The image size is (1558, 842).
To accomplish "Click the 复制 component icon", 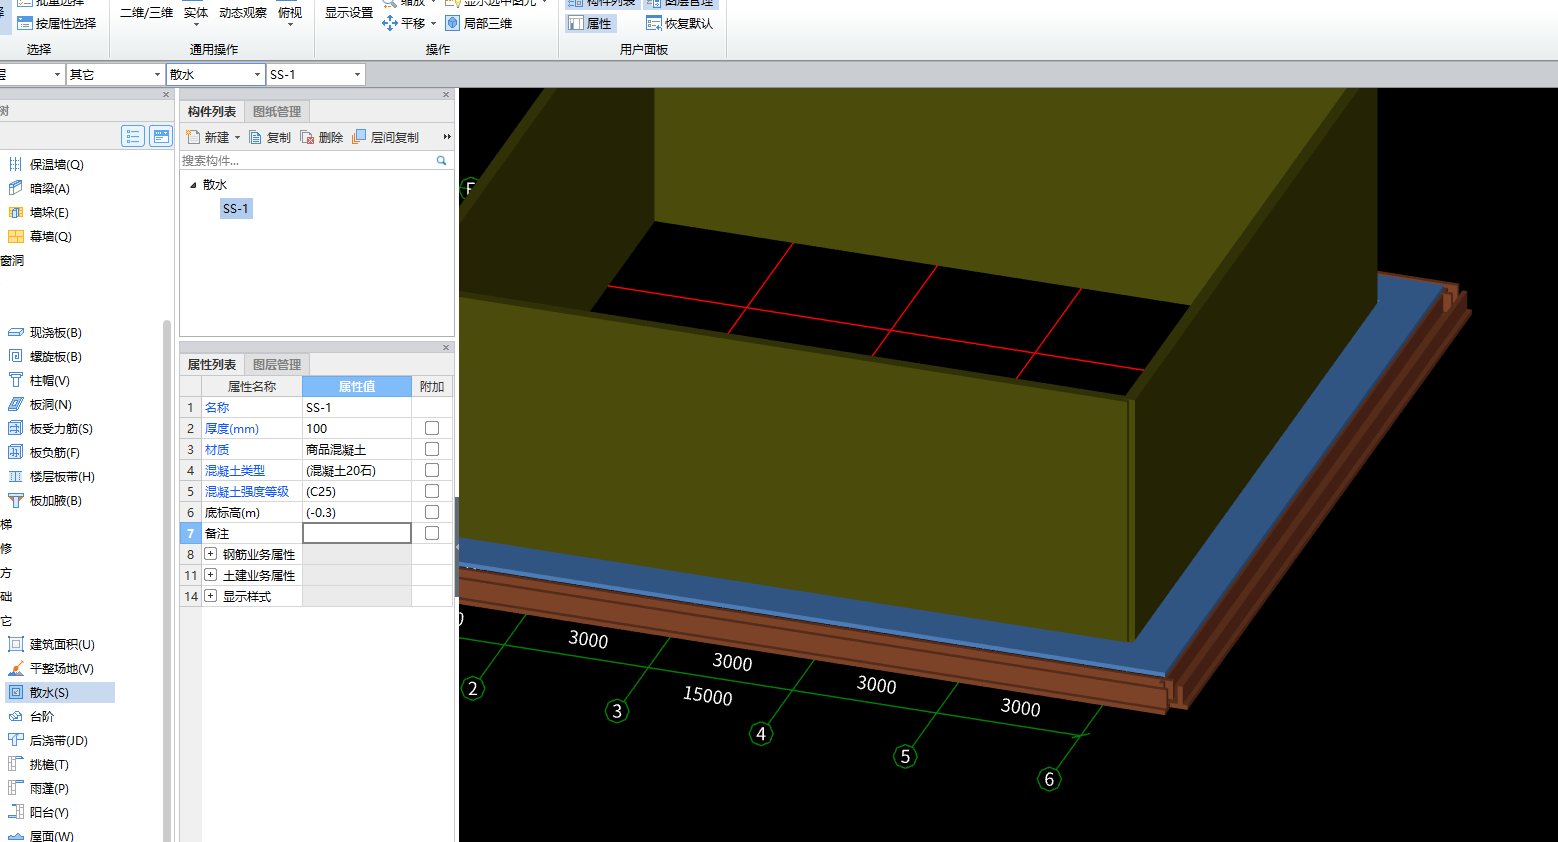I will click(256, 137).
